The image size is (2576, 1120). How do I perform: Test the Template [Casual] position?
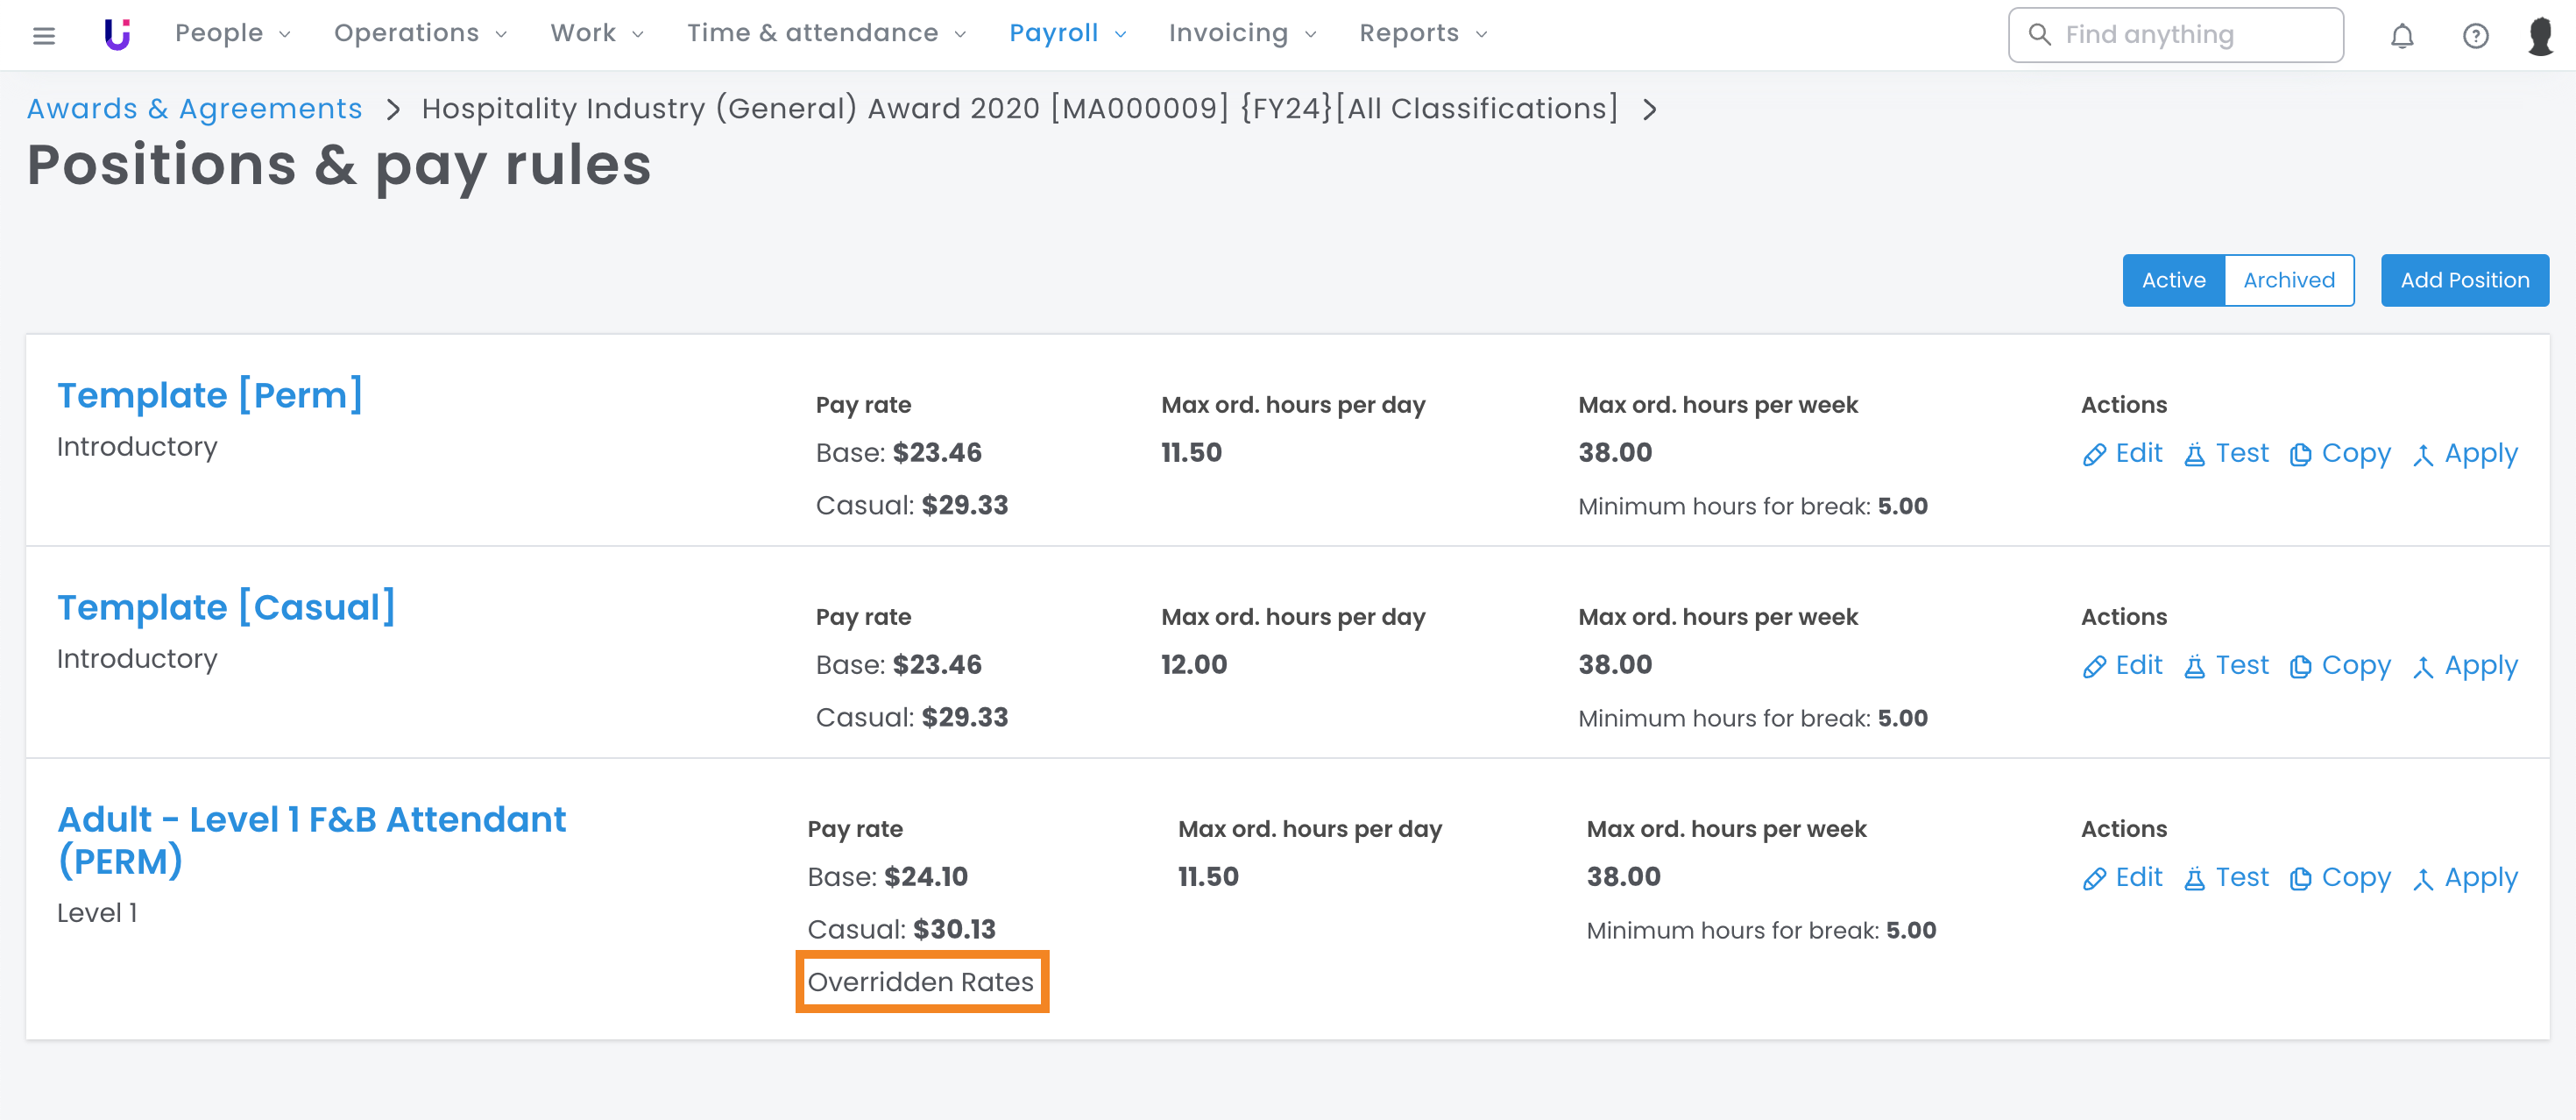[x=2226, y=666]
